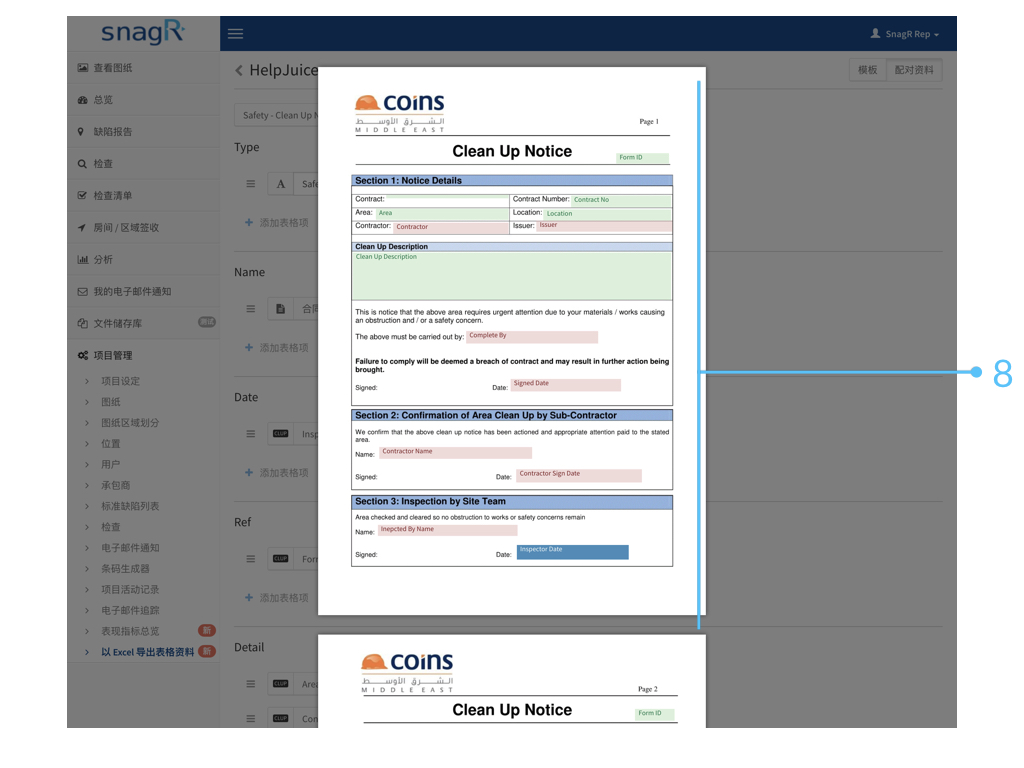
Task: Open the hamburger menu in top bar
Action: 235,34
